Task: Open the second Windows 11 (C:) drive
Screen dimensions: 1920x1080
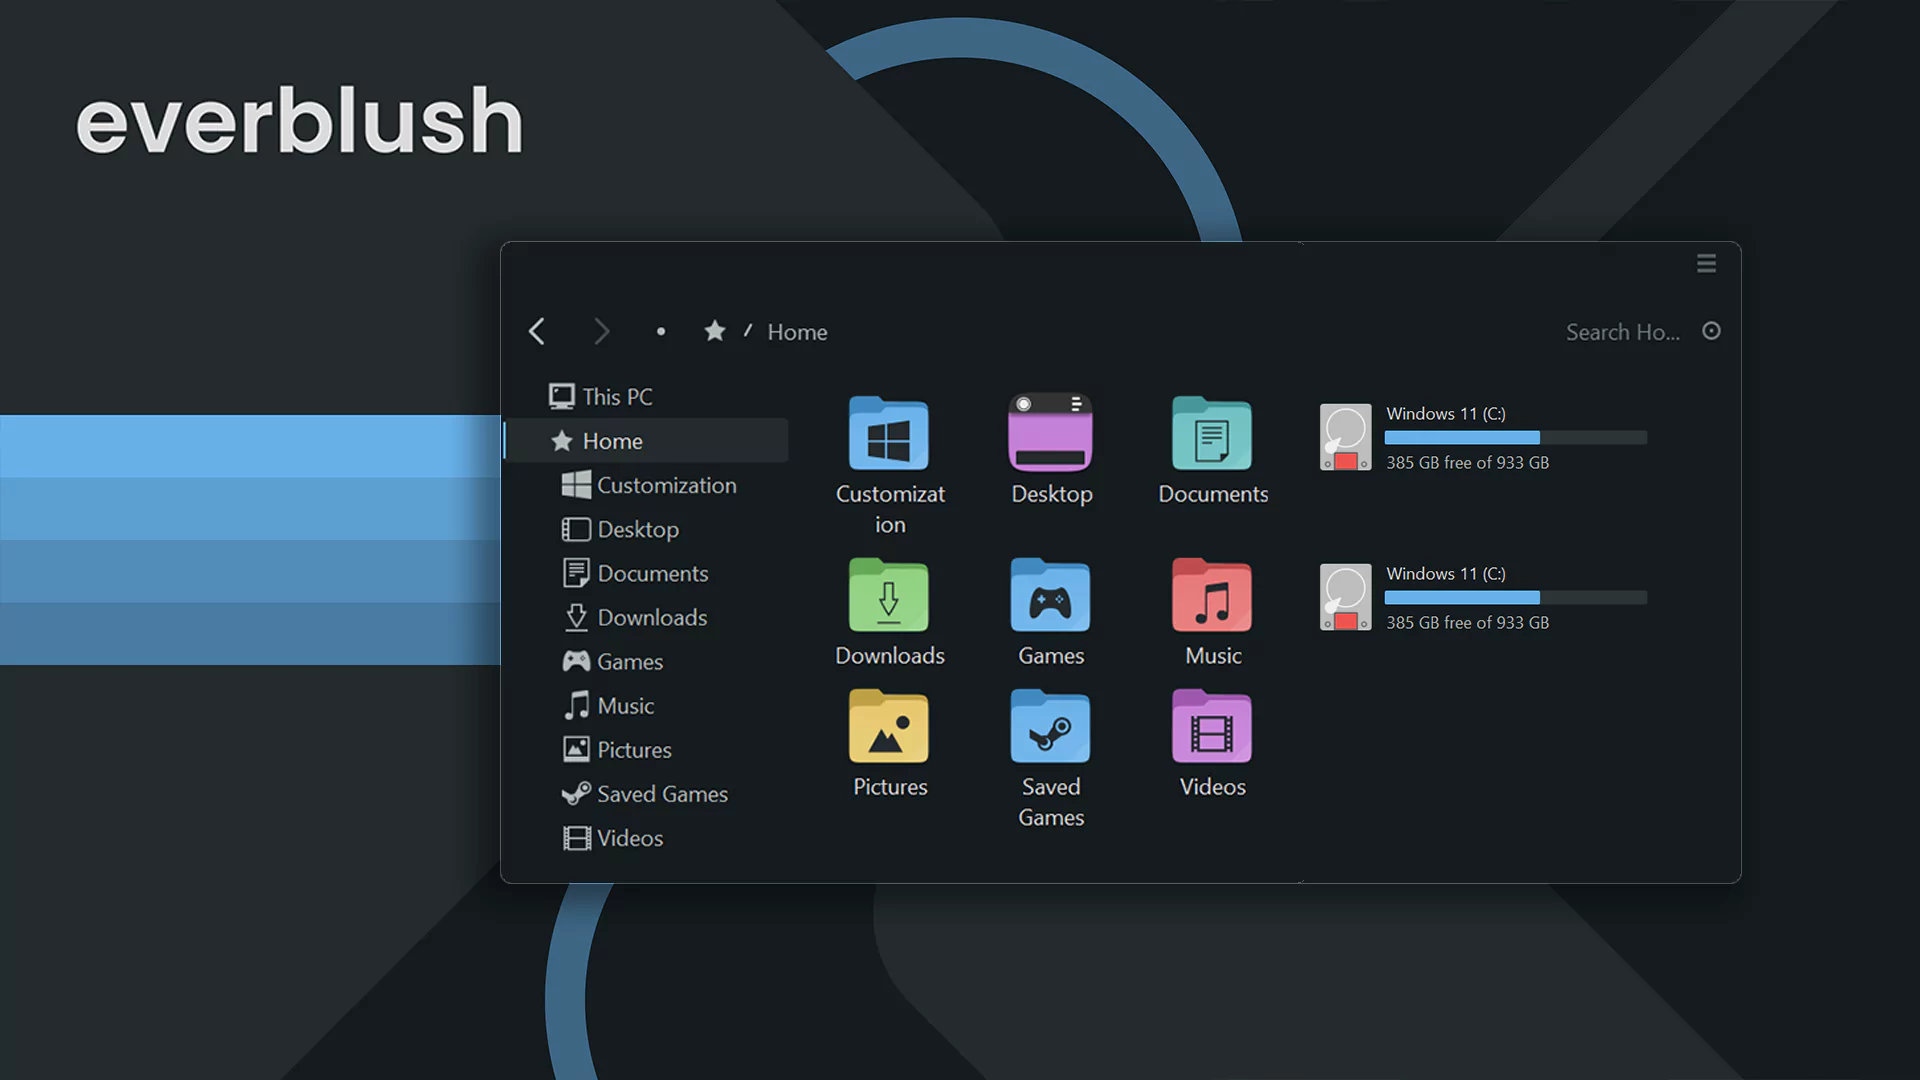Action: pyautogui.click(x=1345, y=598)
